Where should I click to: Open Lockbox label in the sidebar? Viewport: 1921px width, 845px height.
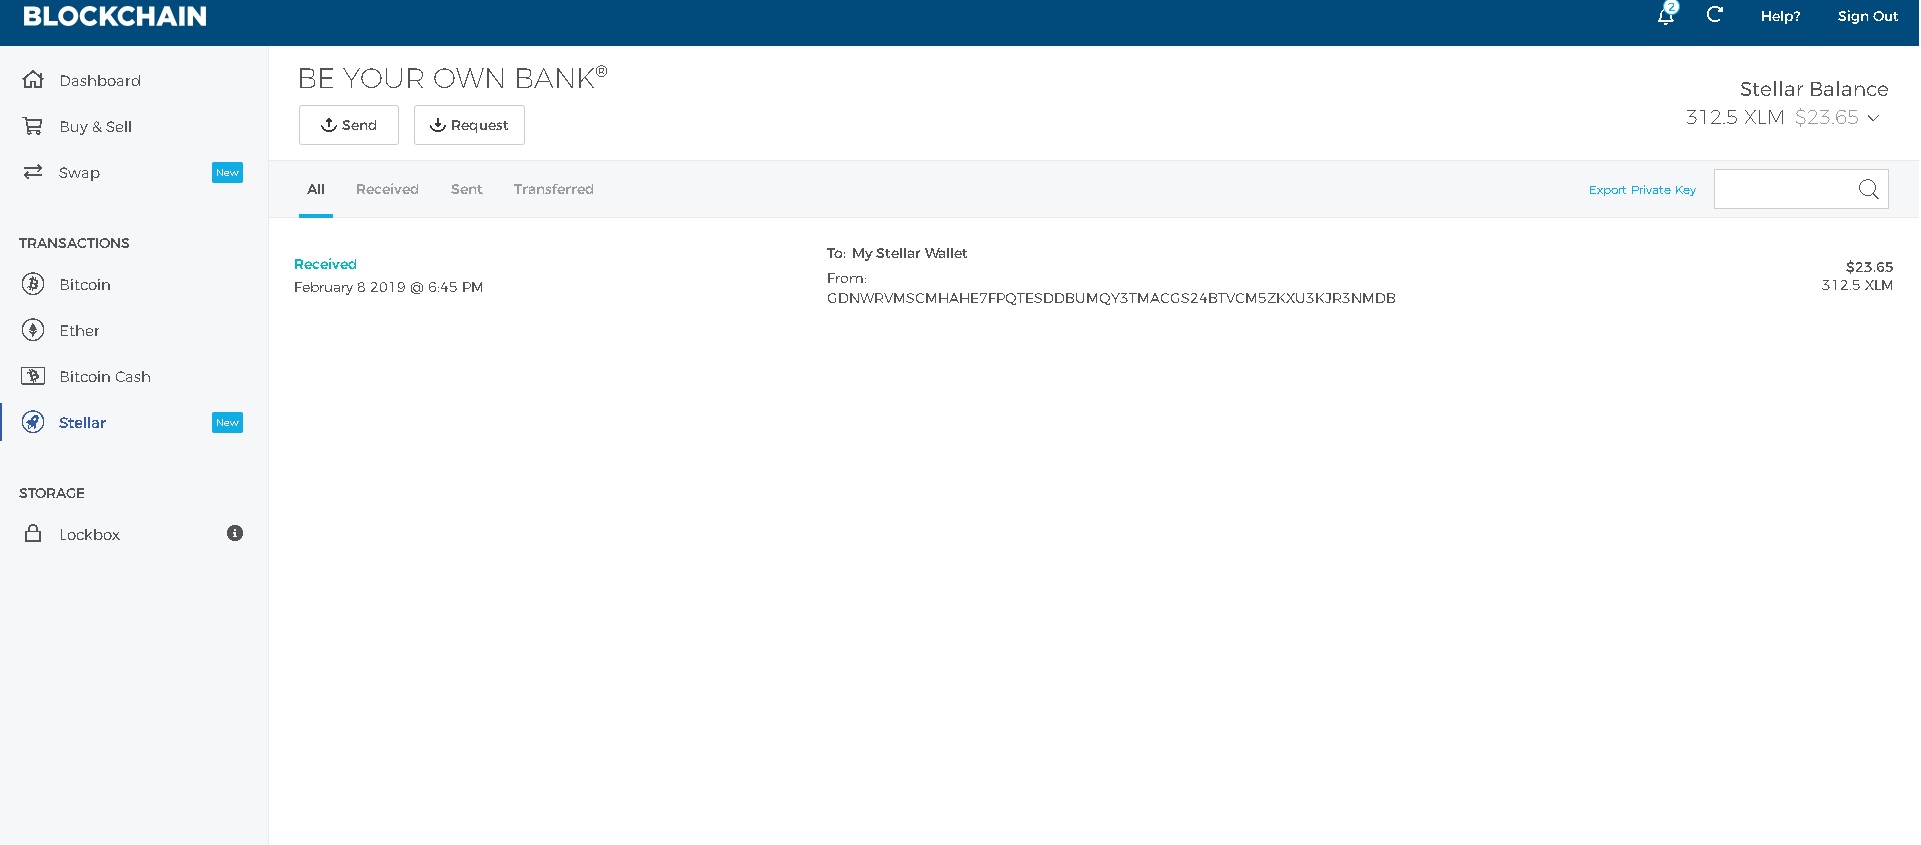[89, 534]
